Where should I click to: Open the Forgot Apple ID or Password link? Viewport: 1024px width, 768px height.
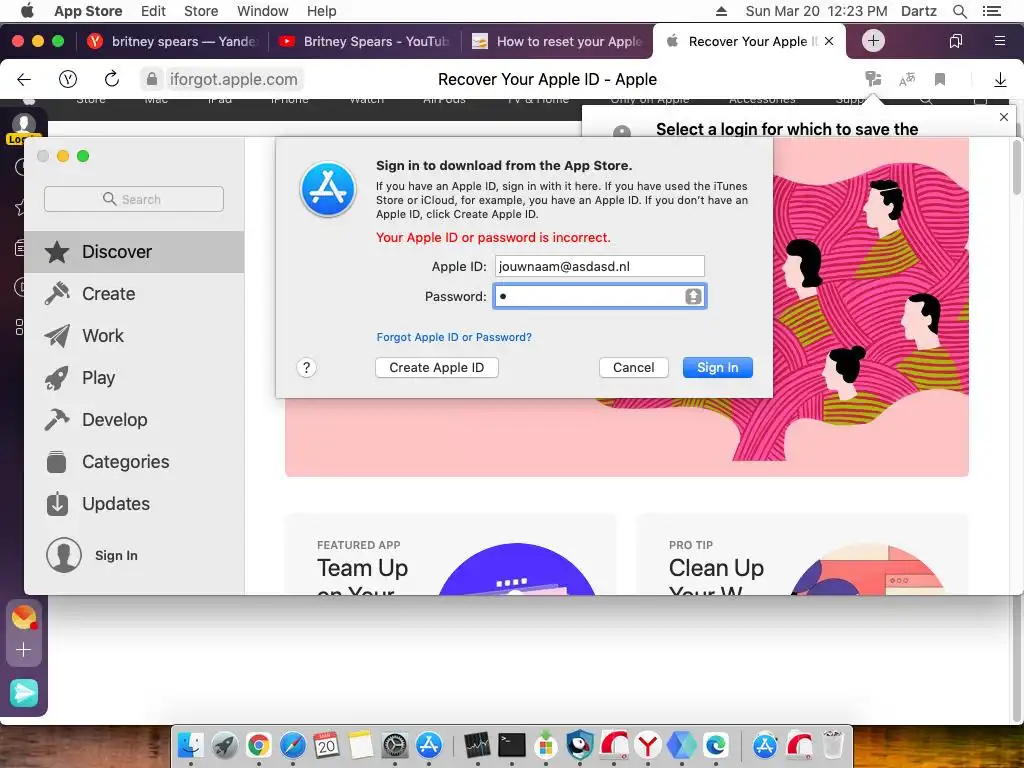(454, 337)
